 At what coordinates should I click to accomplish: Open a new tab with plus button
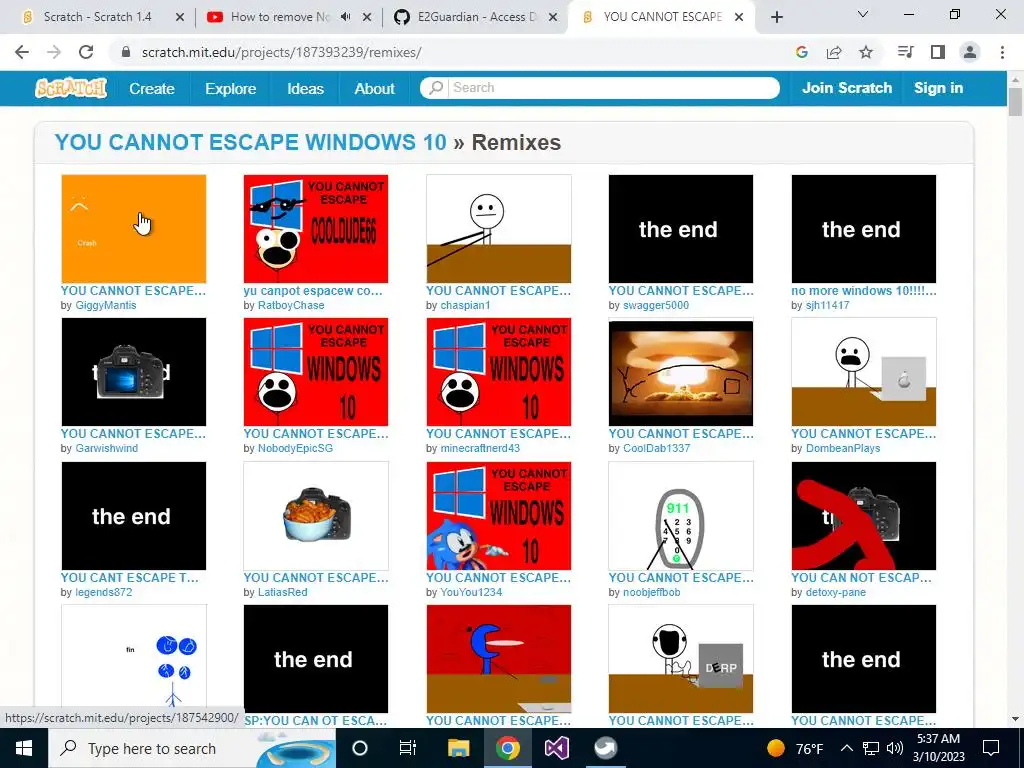(x=776, y=17)
